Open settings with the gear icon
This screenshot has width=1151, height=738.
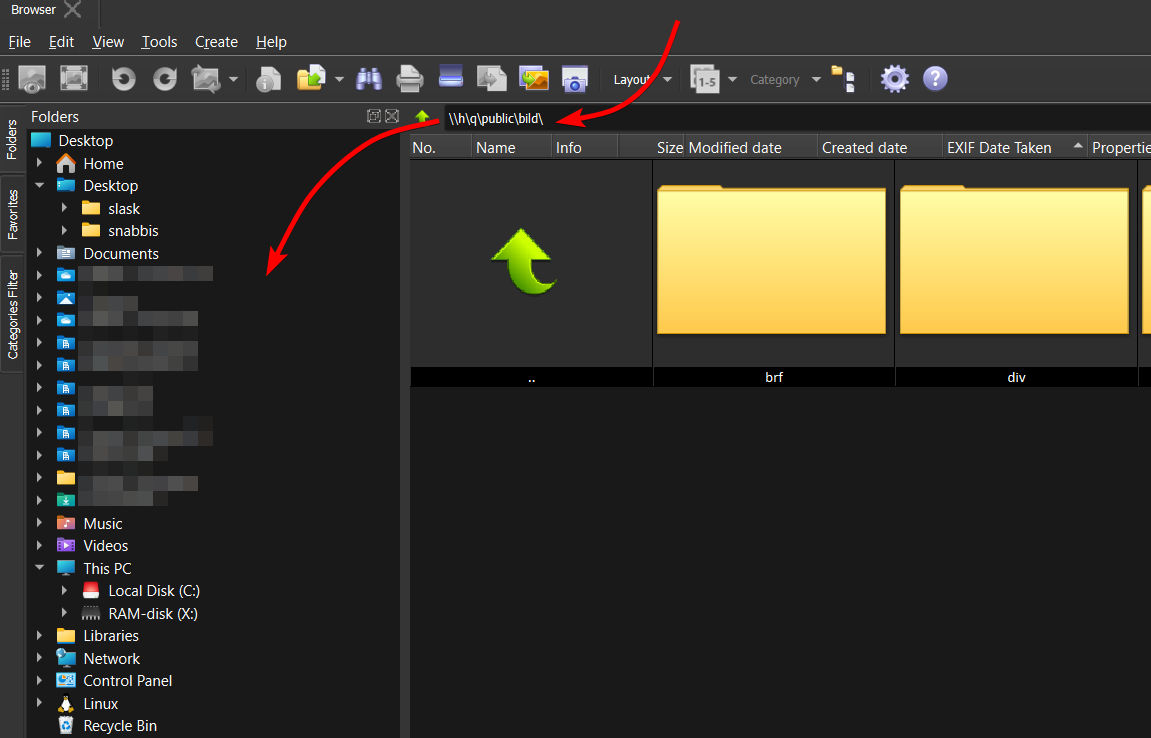894,79
